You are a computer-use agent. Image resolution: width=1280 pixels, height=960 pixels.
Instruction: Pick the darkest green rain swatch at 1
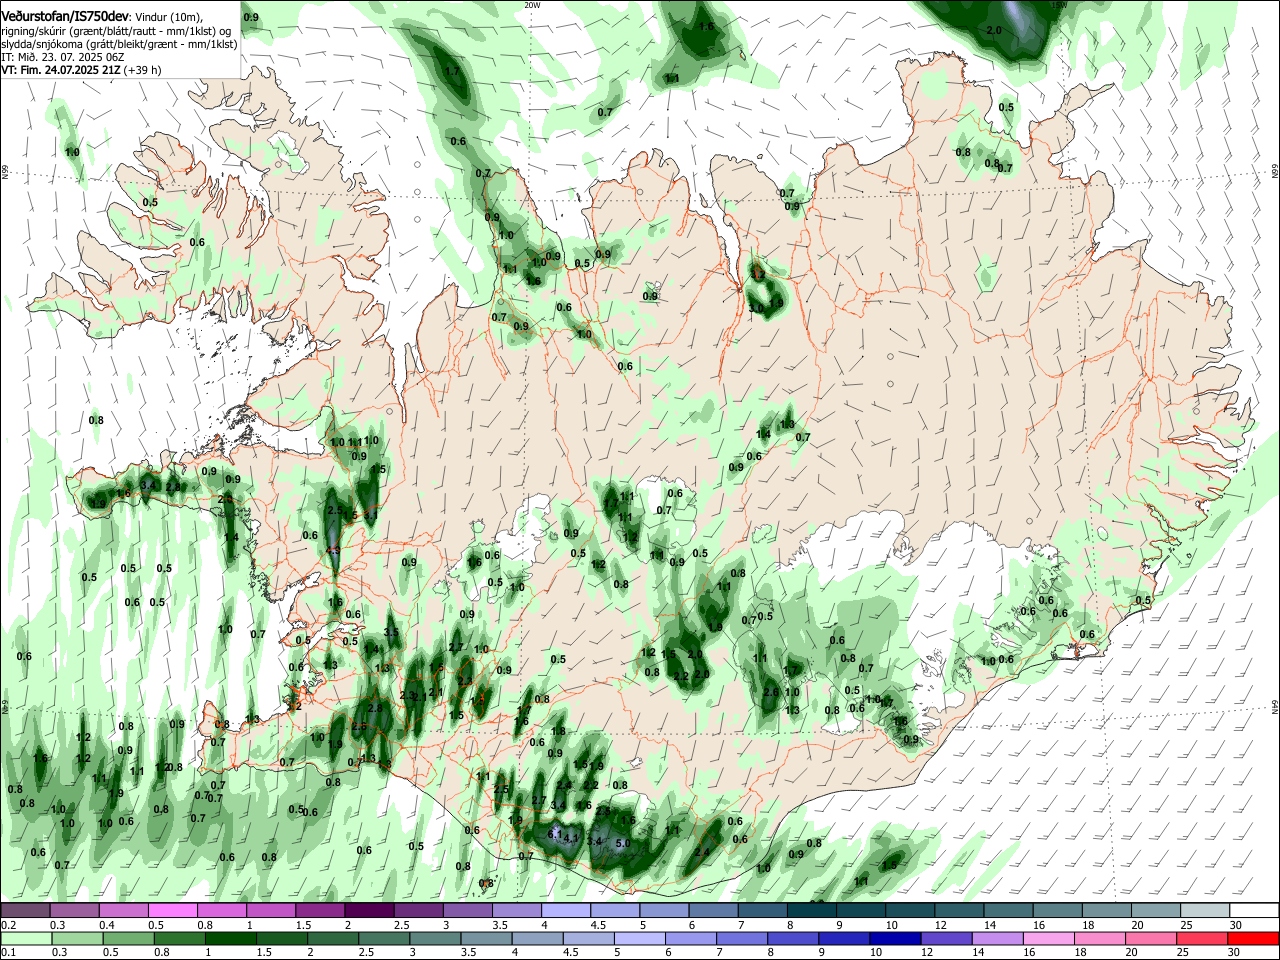[230, 939]
